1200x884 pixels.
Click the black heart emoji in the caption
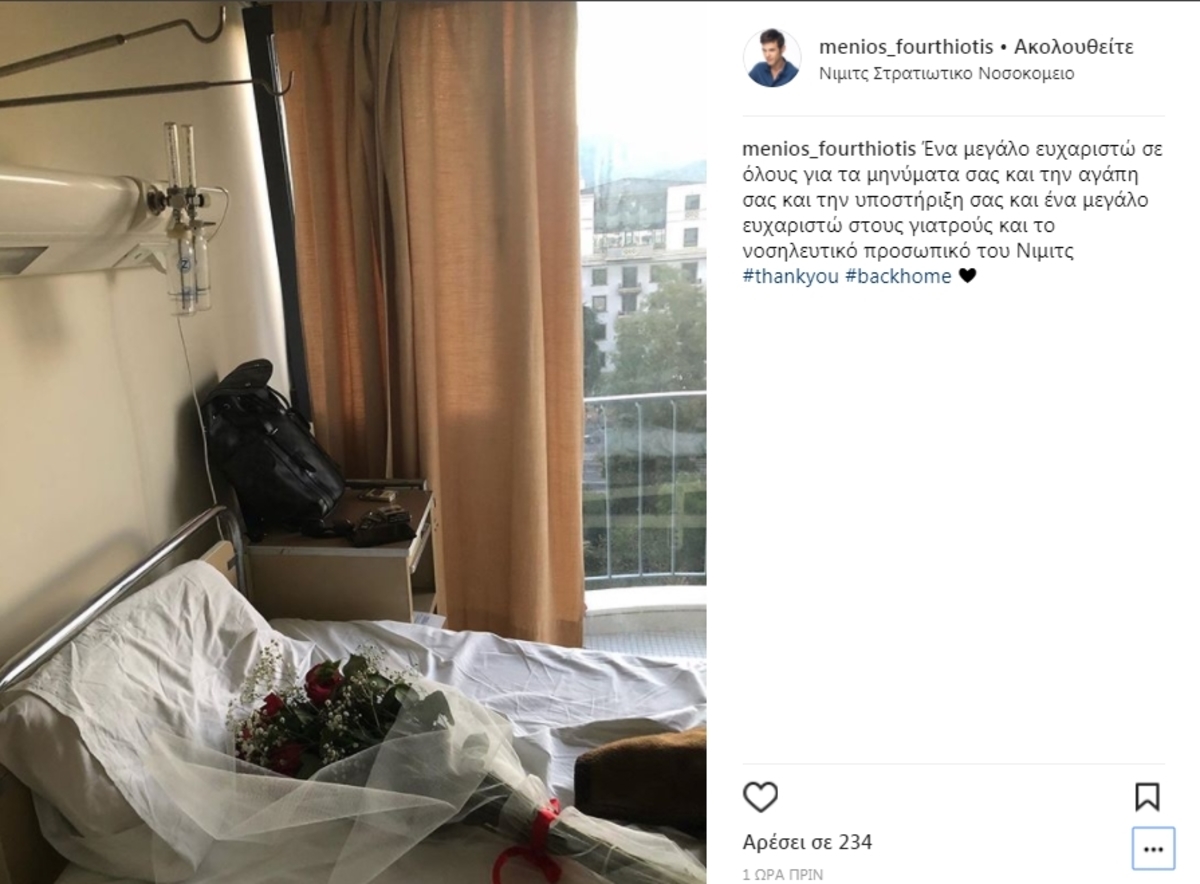point(967,277)
